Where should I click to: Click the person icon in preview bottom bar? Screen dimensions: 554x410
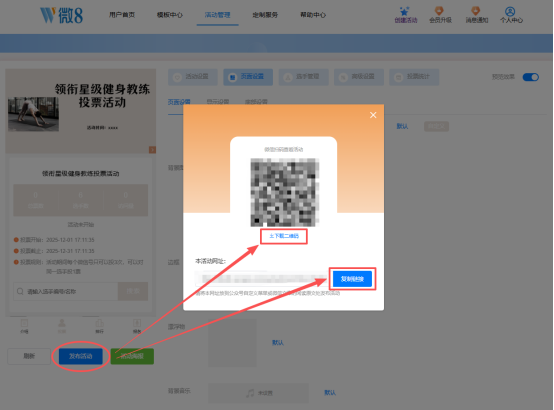[62, 323]
